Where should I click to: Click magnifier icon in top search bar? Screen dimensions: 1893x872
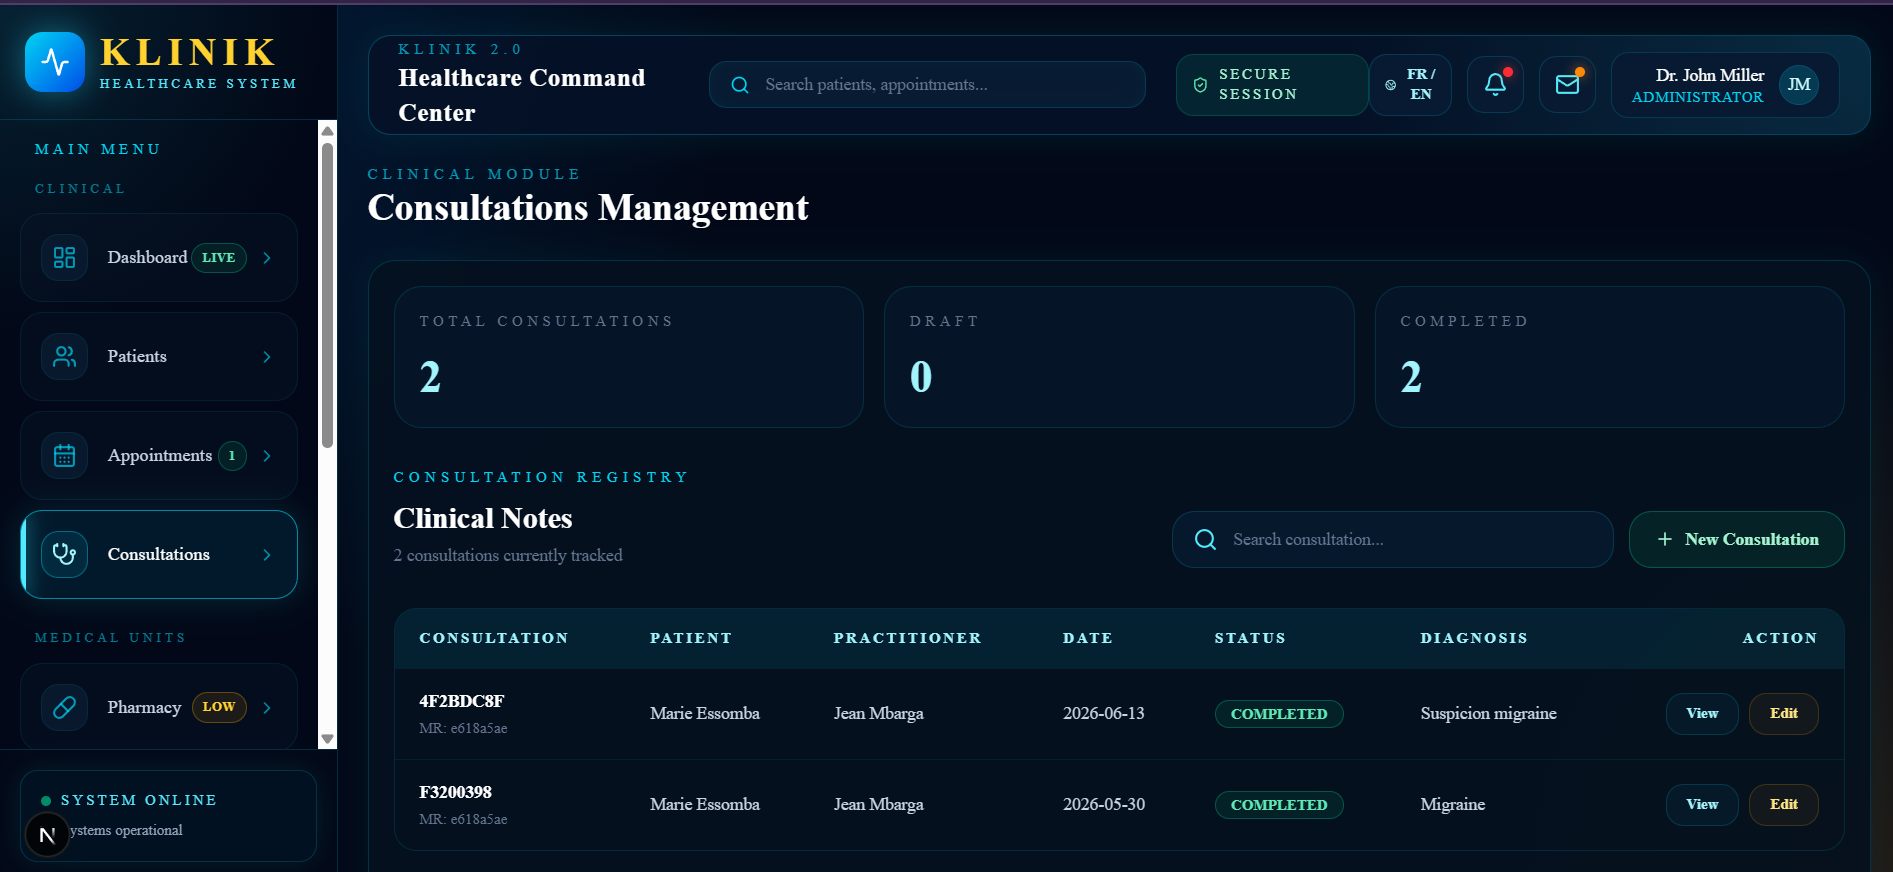coord(740,85)
